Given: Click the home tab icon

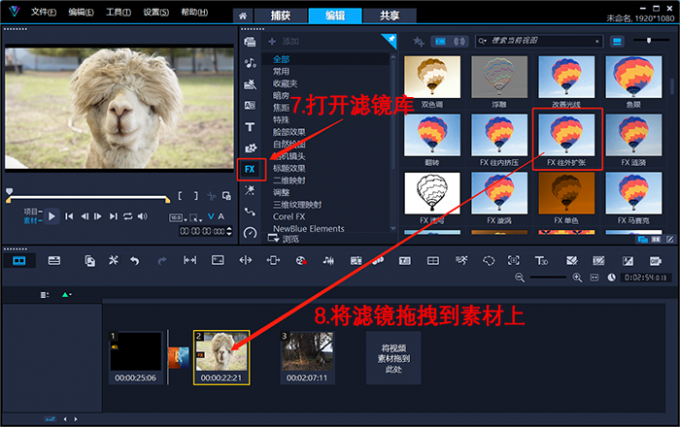Looking at the screenshot, I should [x=243, y=16].
